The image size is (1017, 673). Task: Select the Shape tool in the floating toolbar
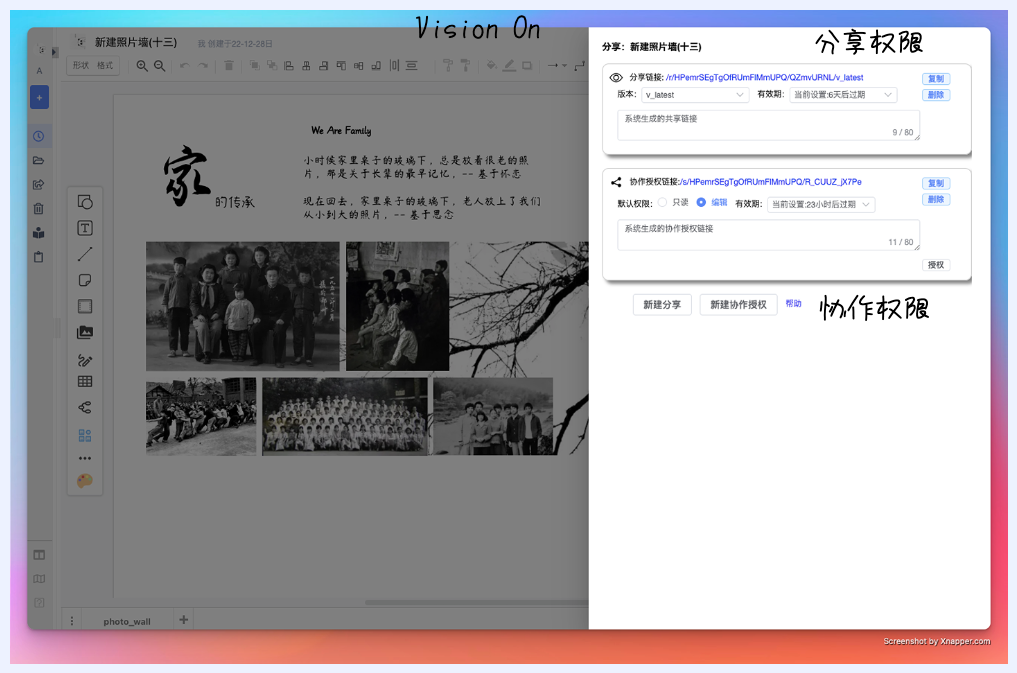pos(85,202)
